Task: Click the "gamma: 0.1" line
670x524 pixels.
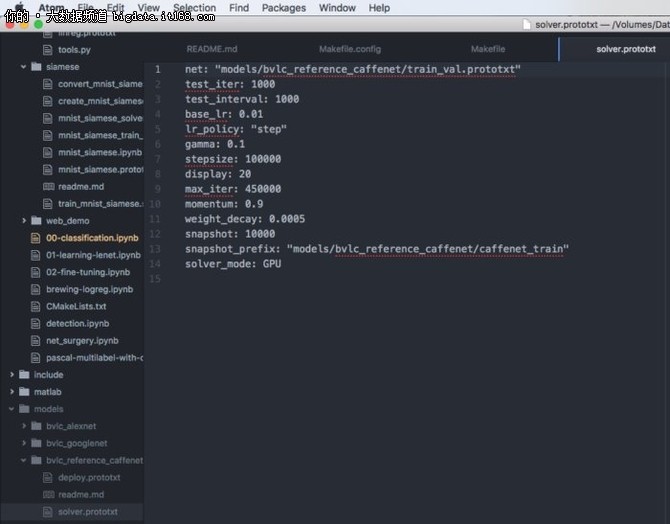Action: (x=215, y=144)
